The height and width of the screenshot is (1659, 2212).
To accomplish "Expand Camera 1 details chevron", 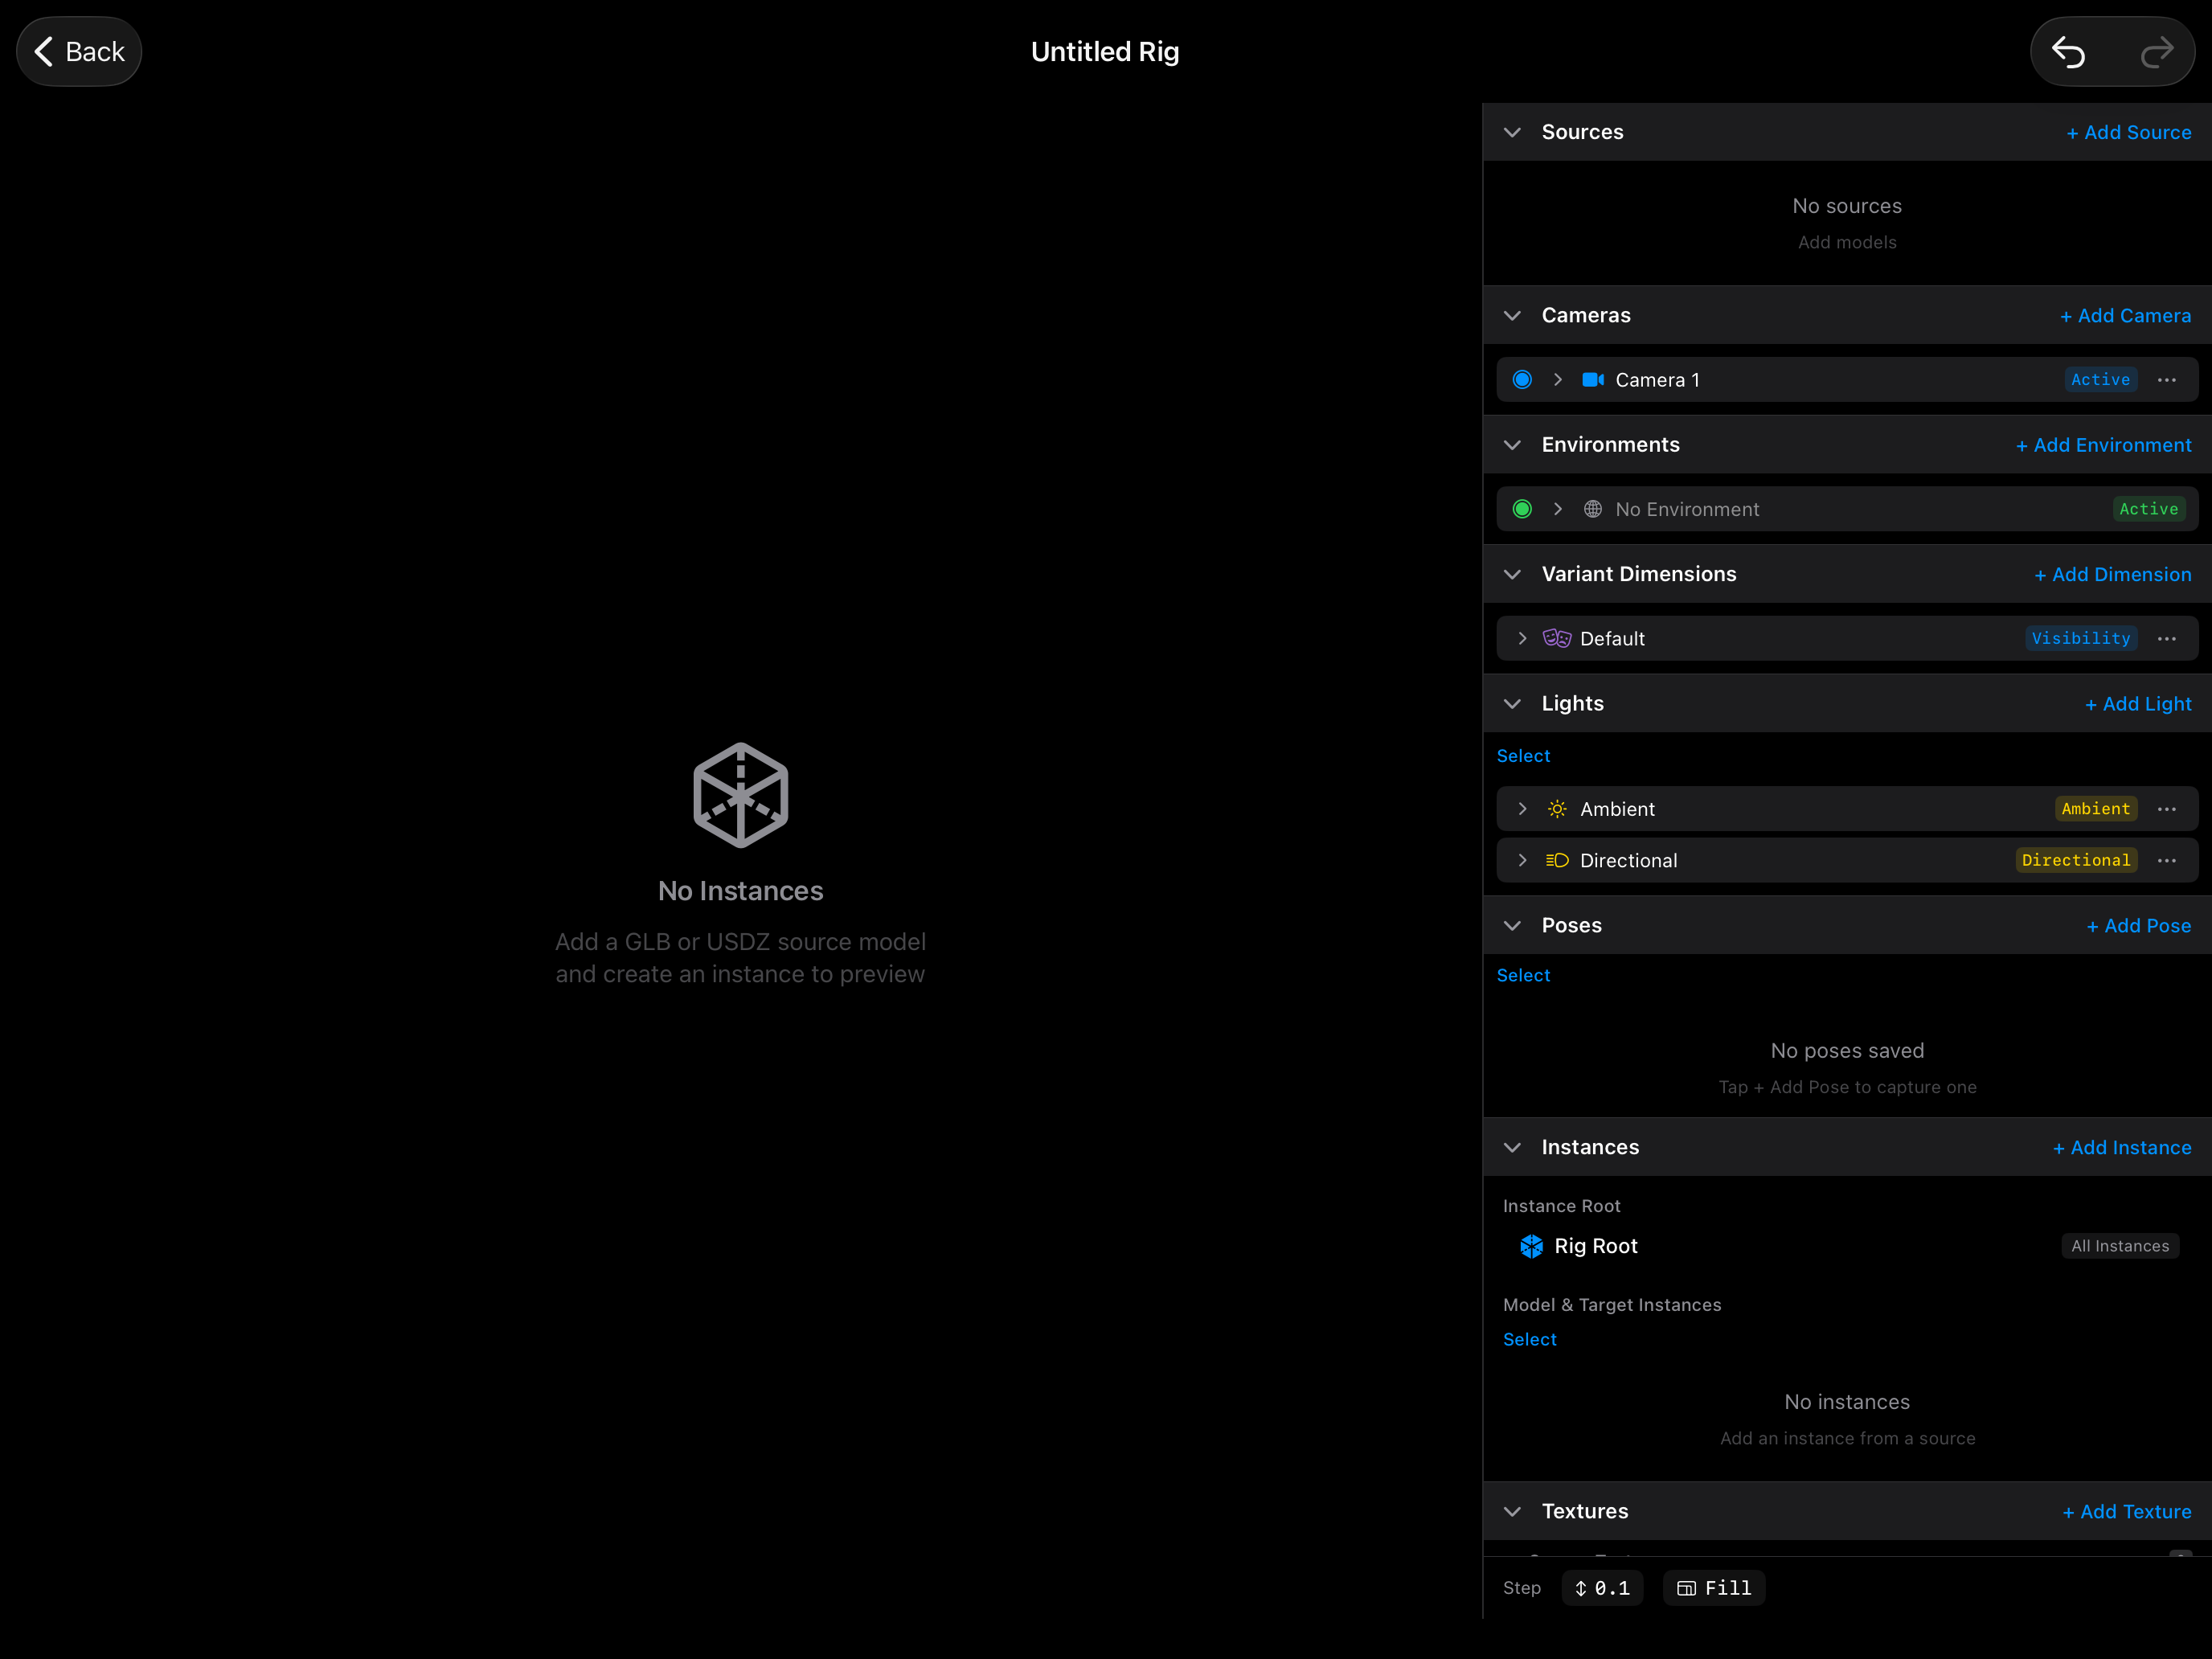I will 1557,380.
